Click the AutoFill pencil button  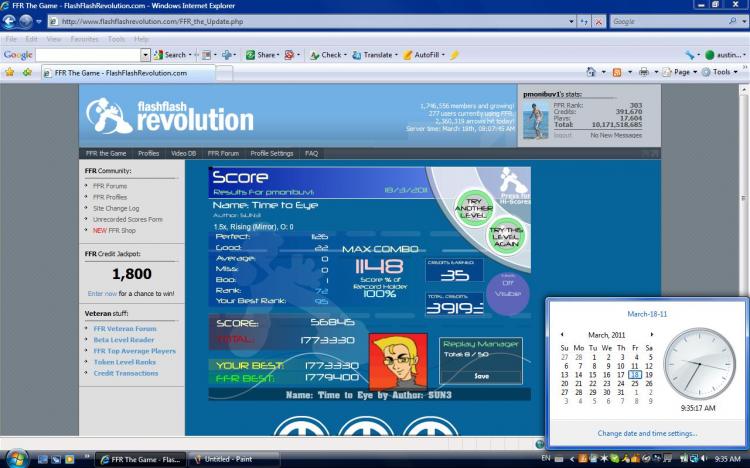tap(423, 55)
